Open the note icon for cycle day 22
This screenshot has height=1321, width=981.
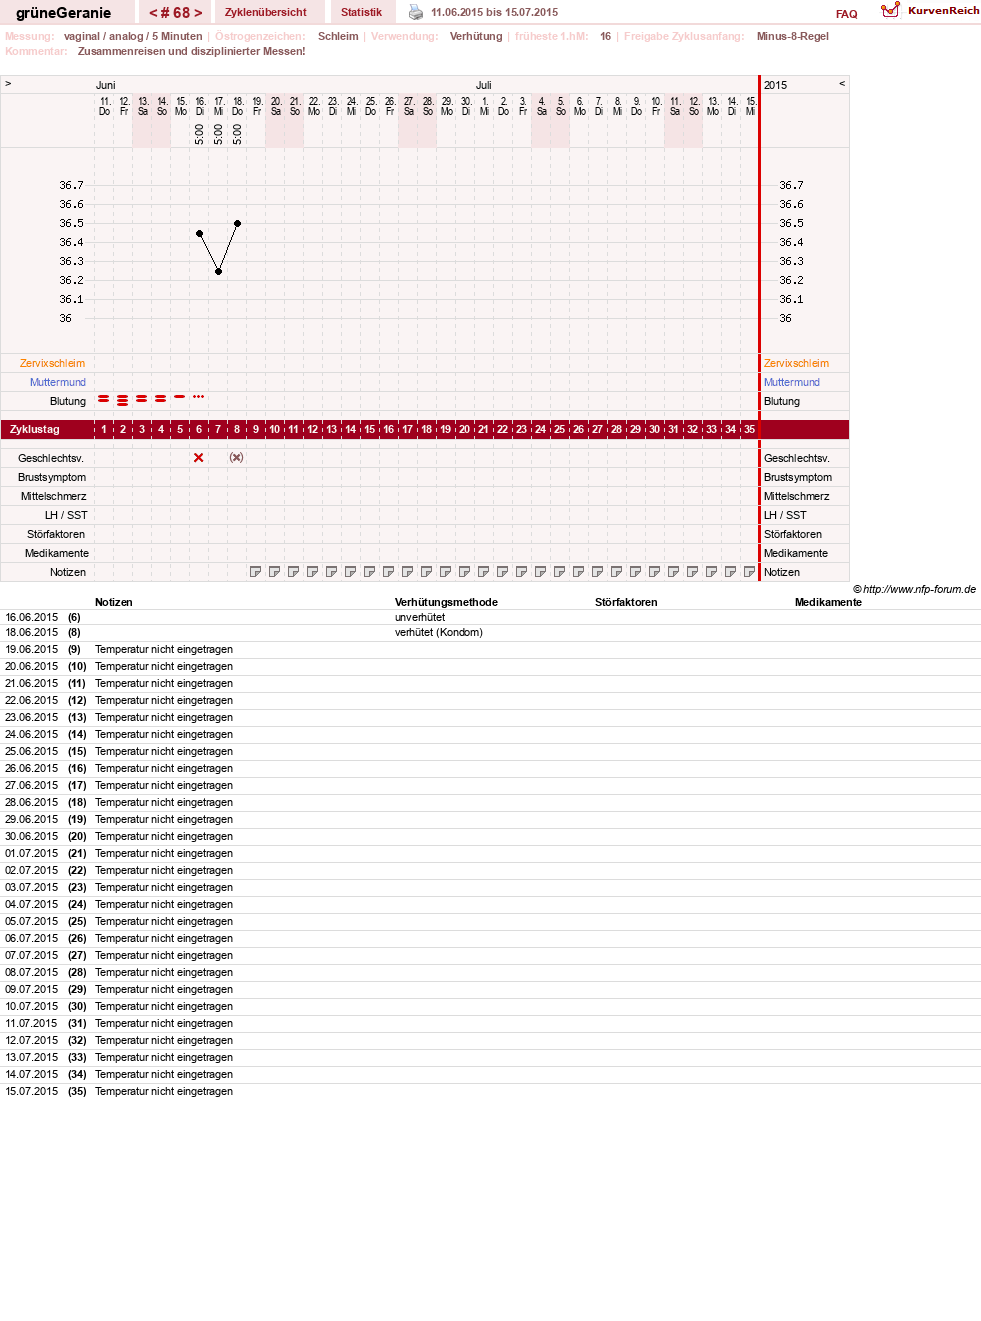tap(503, 572)
